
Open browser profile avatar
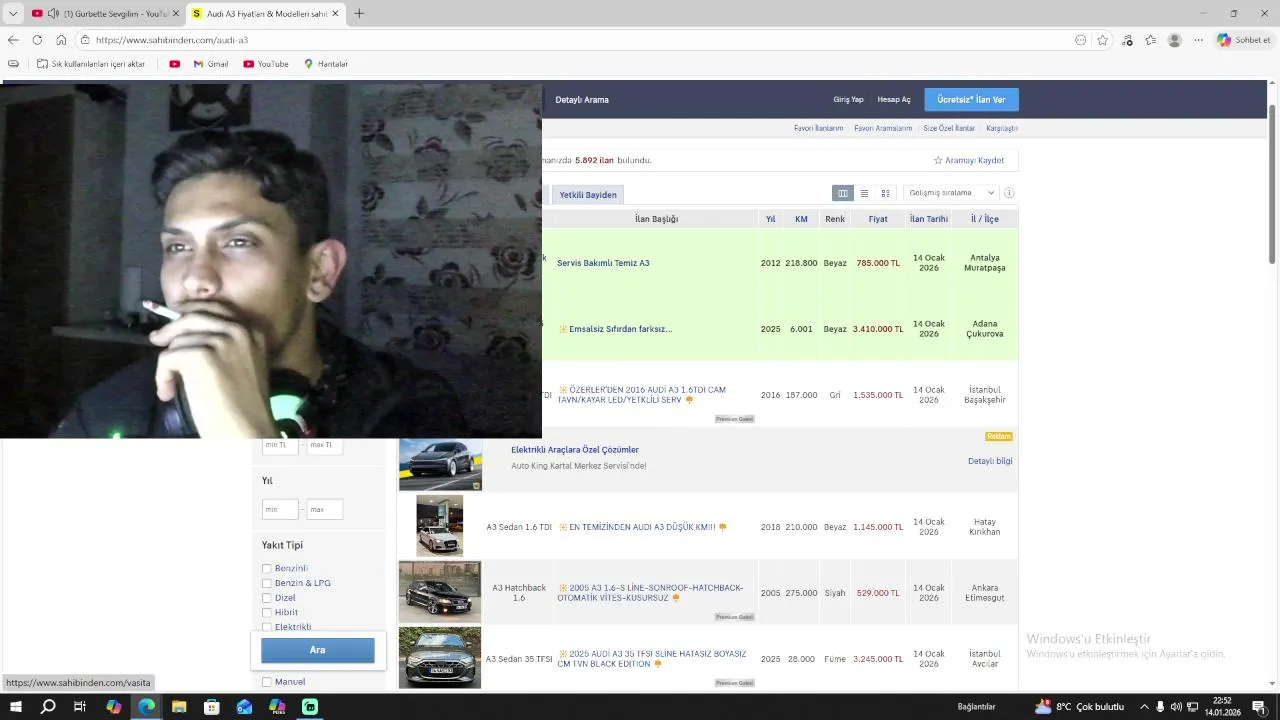1175,40
